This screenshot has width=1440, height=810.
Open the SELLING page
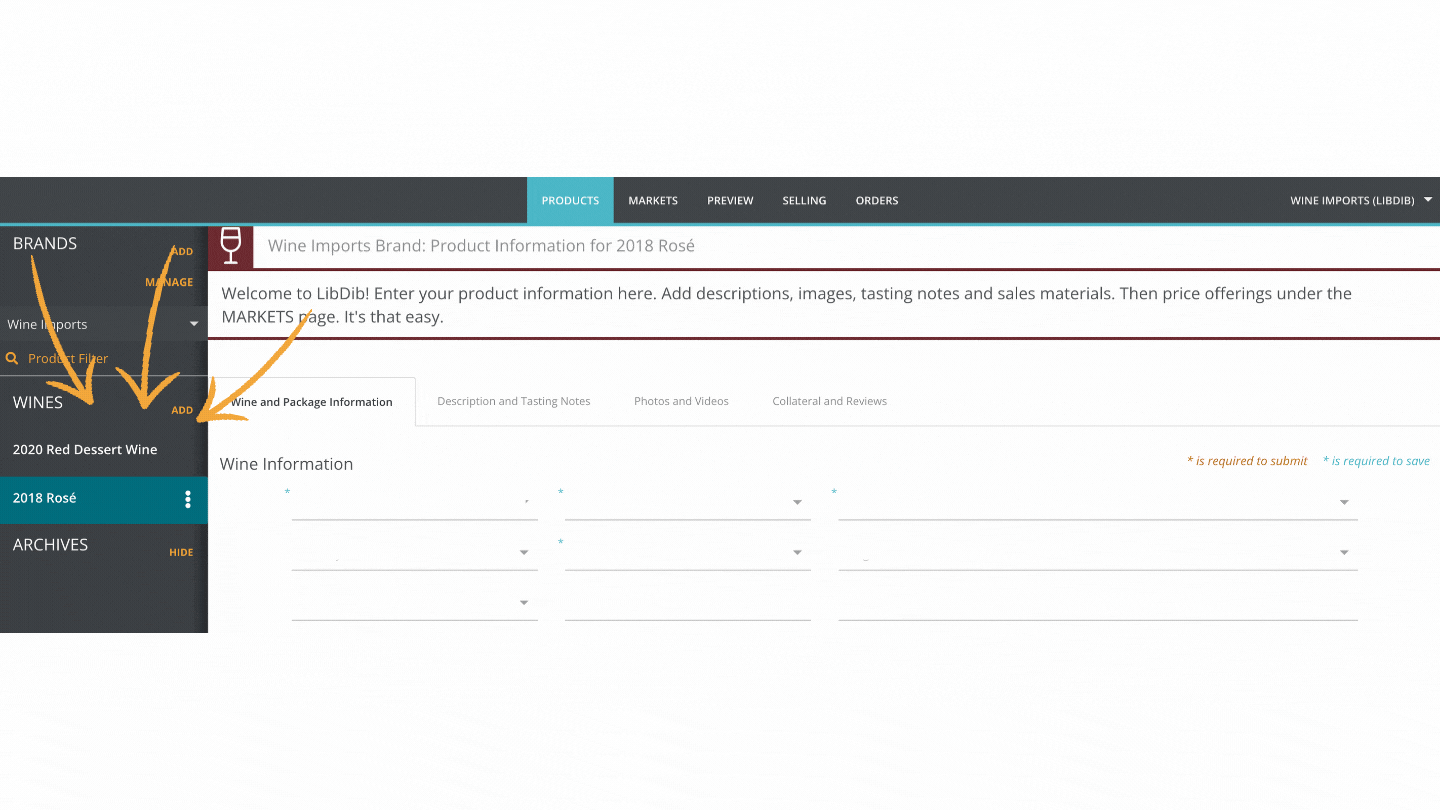[x=804, y=200]
